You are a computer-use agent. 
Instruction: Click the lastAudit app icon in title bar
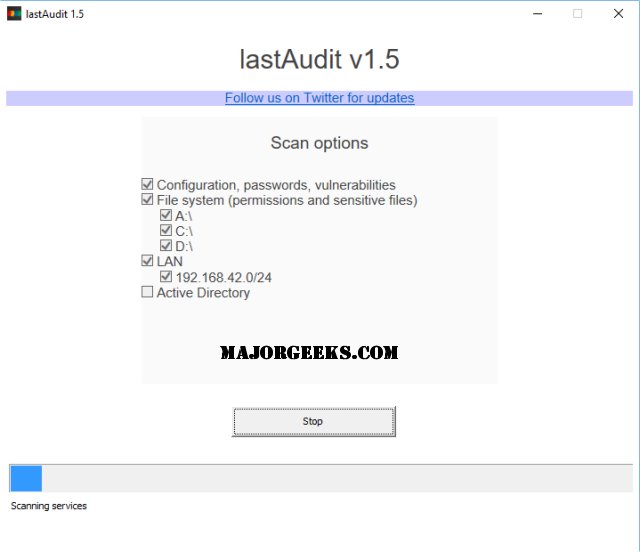point(14,14)
